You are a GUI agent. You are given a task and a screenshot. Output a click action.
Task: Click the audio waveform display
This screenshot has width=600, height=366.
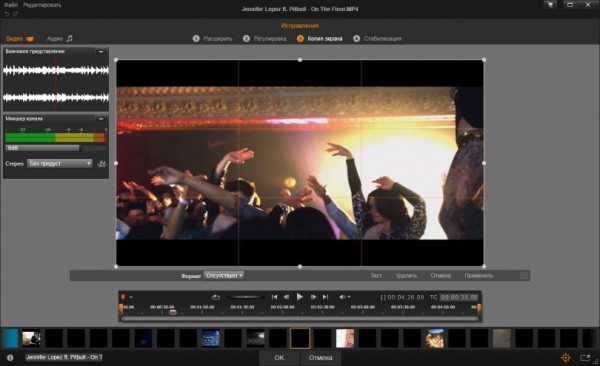pos(56,84)
